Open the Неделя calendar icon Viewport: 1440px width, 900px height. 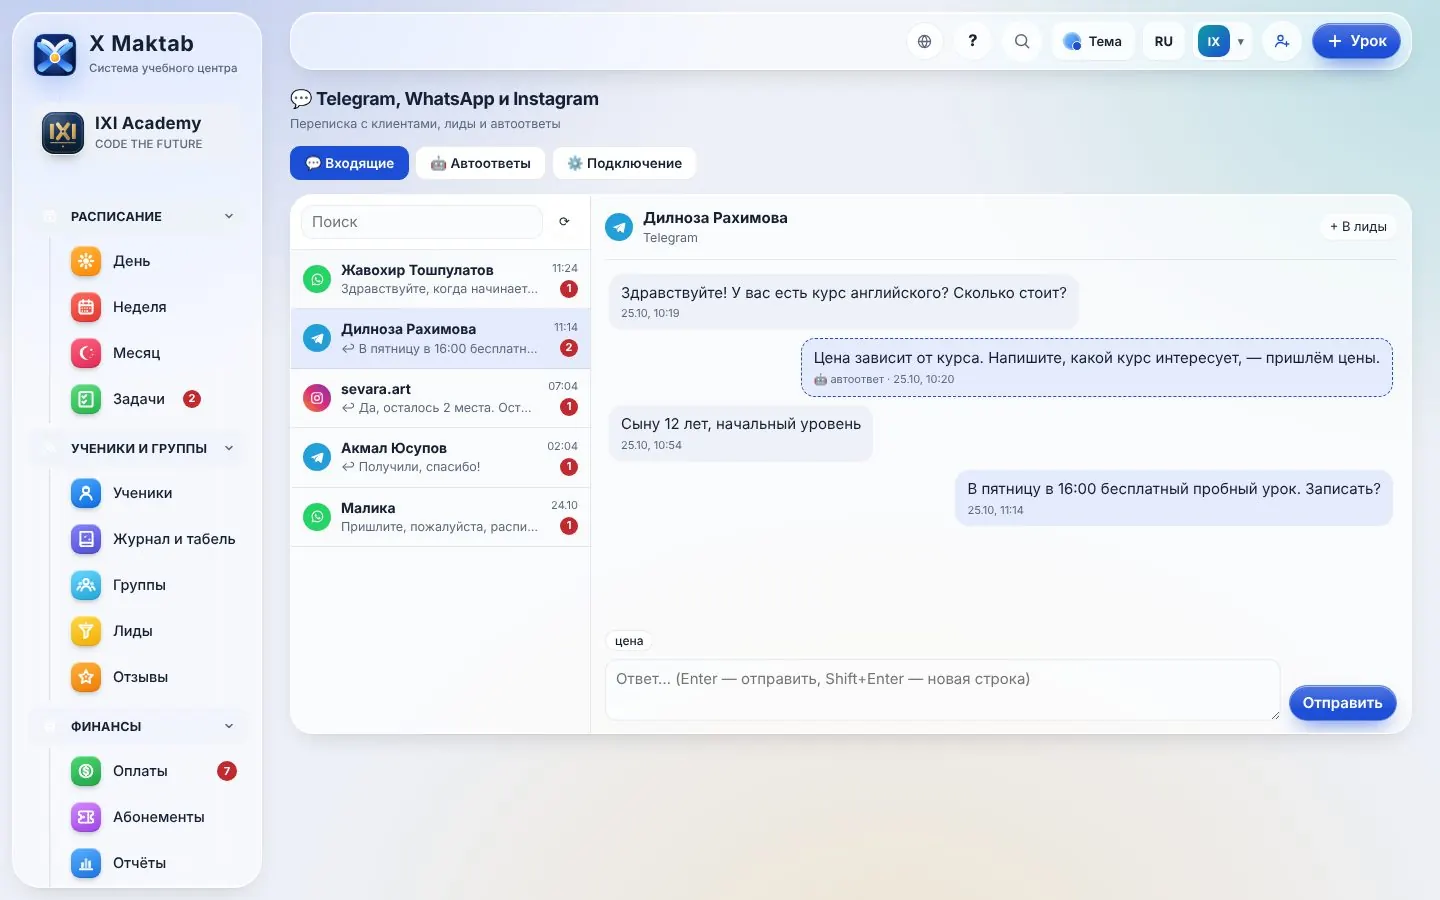point(86,307)
